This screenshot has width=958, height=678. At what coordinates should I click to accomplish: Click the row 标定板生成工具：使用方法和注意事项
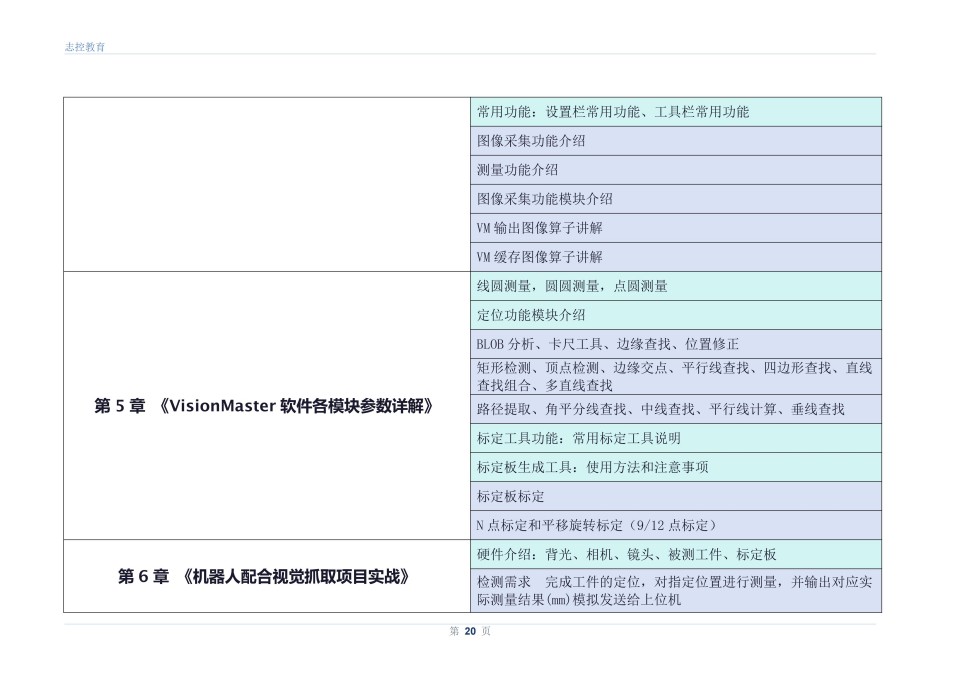(676, 467)
